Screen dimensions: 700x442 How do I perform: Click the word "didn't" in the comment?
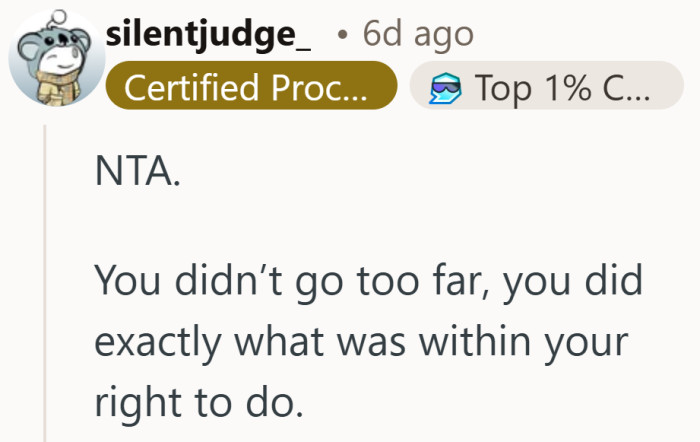(226, 284)
